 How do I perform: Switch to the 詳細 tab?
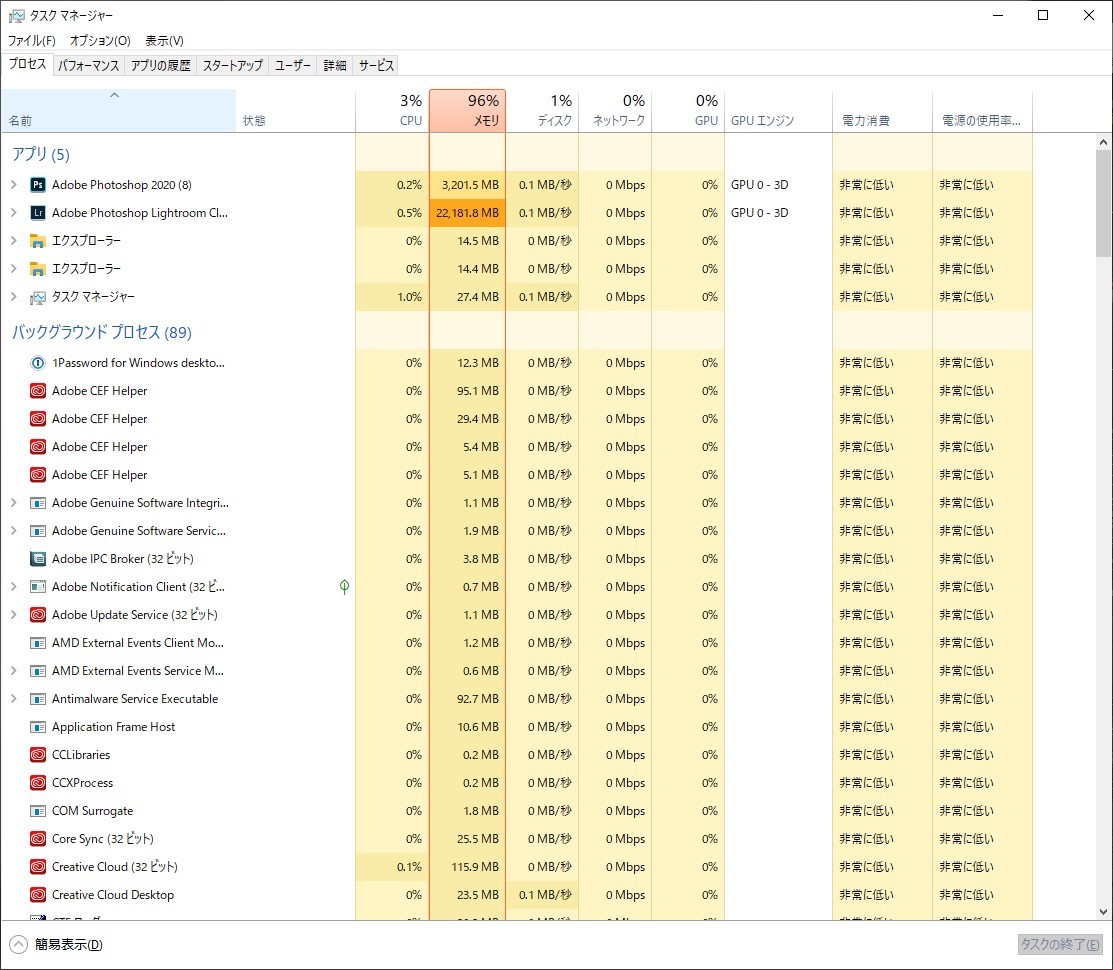tap(335, 65)
